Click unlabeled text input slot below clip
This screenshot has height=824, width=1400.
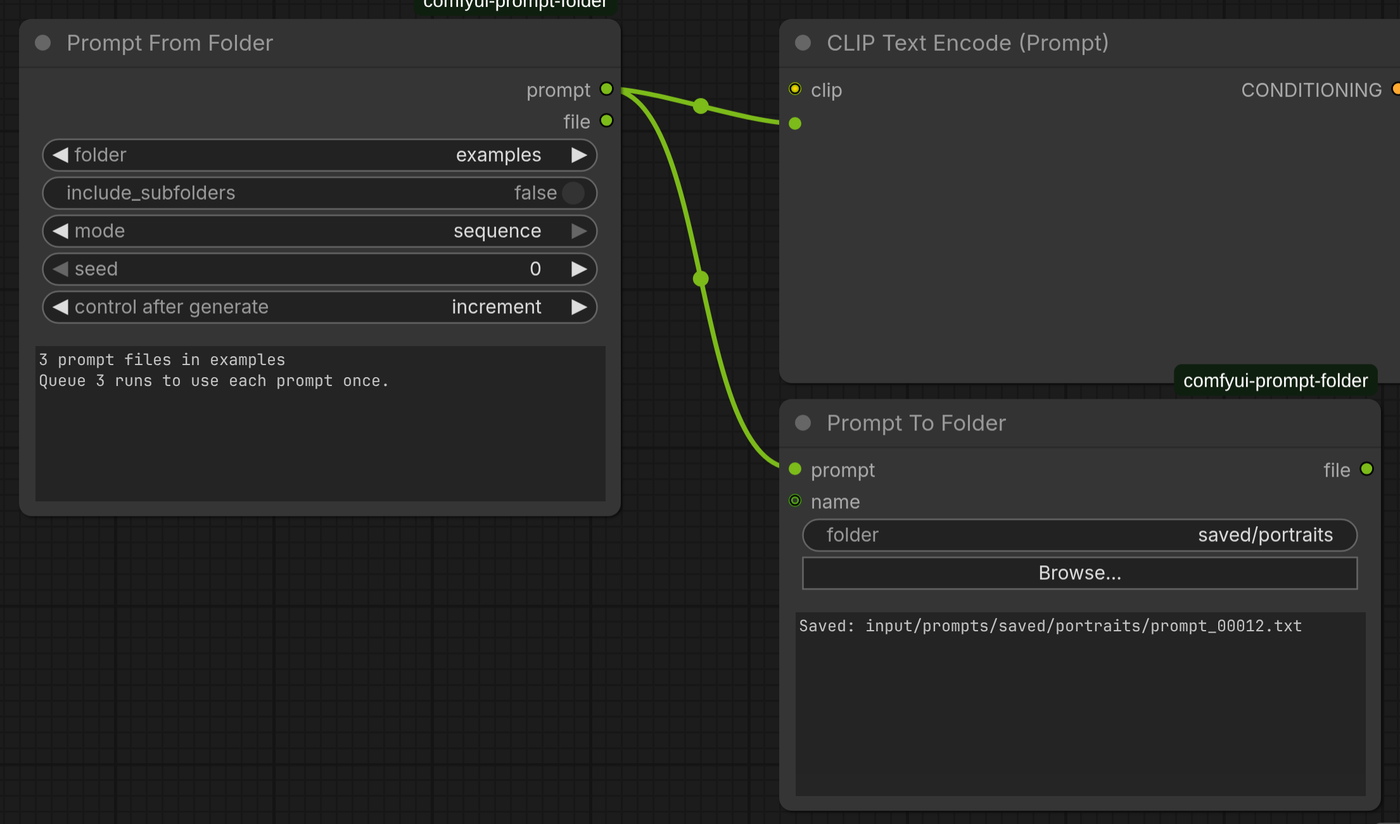[795, 124]
